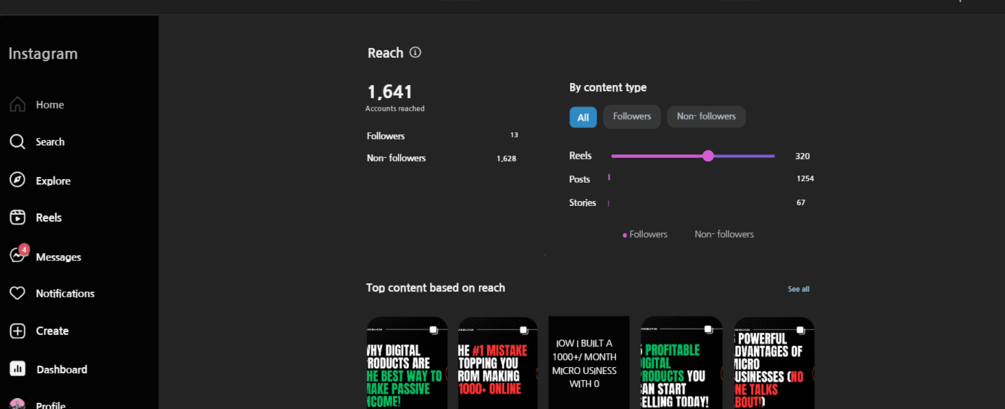The height and width of the screenshot is (409, 1005).
Task: Select the All content type filter
Action: pos(583,117)
